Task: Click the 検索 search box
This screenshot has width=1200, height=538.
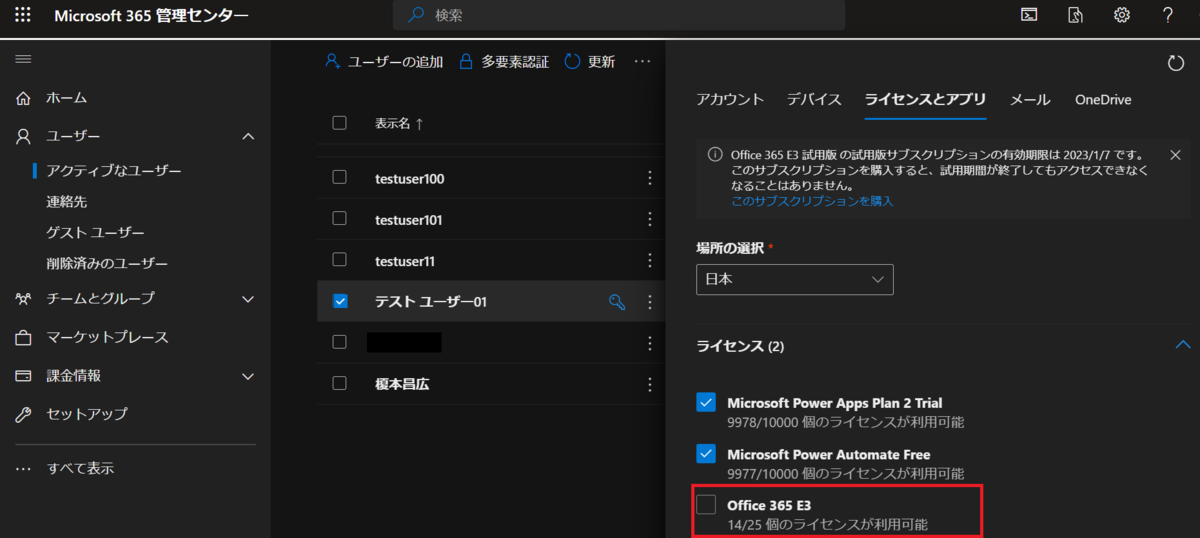Action: click(x=618, y=15)
